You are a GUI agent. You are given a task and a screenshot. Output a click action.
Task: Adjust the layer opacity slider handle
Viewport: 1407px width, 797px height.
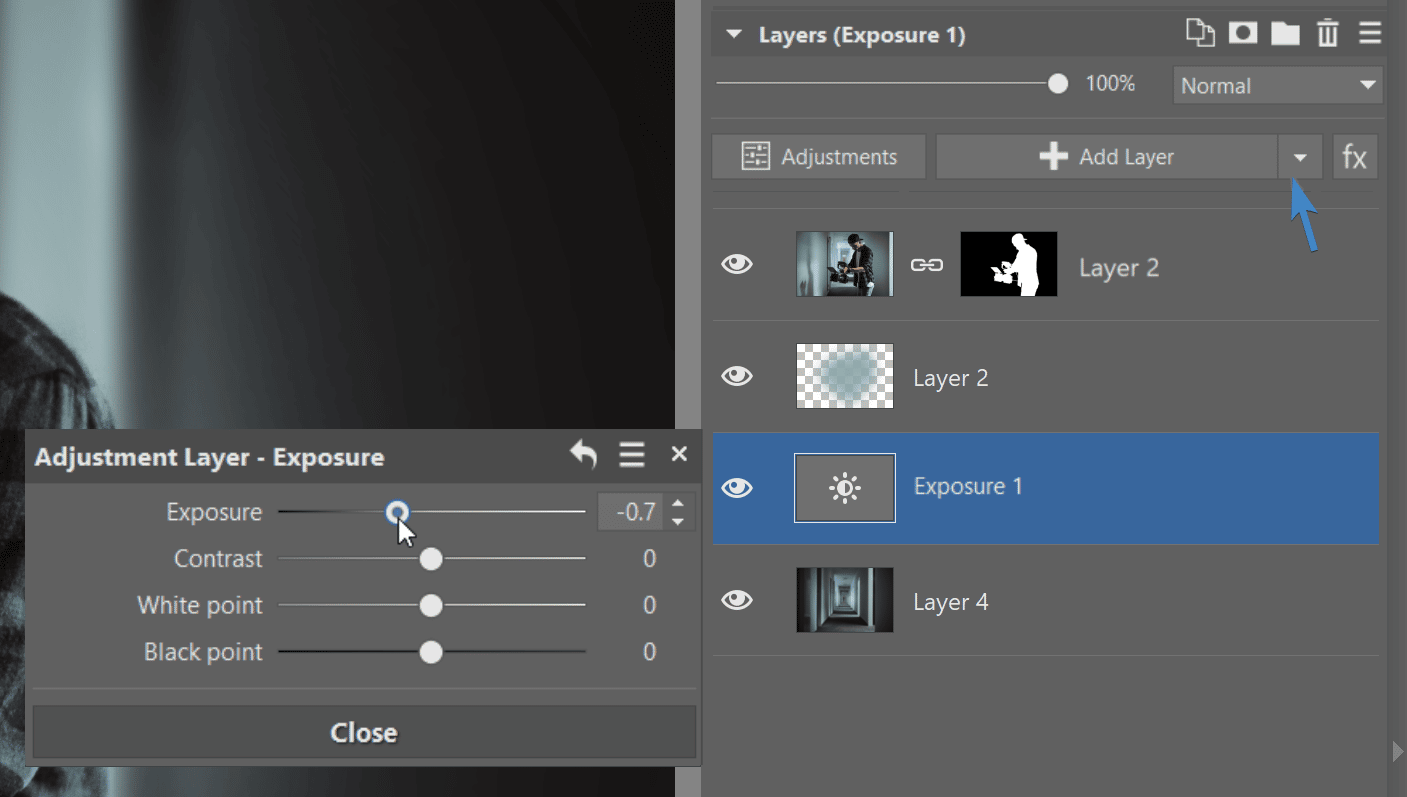coord(1058,85)
